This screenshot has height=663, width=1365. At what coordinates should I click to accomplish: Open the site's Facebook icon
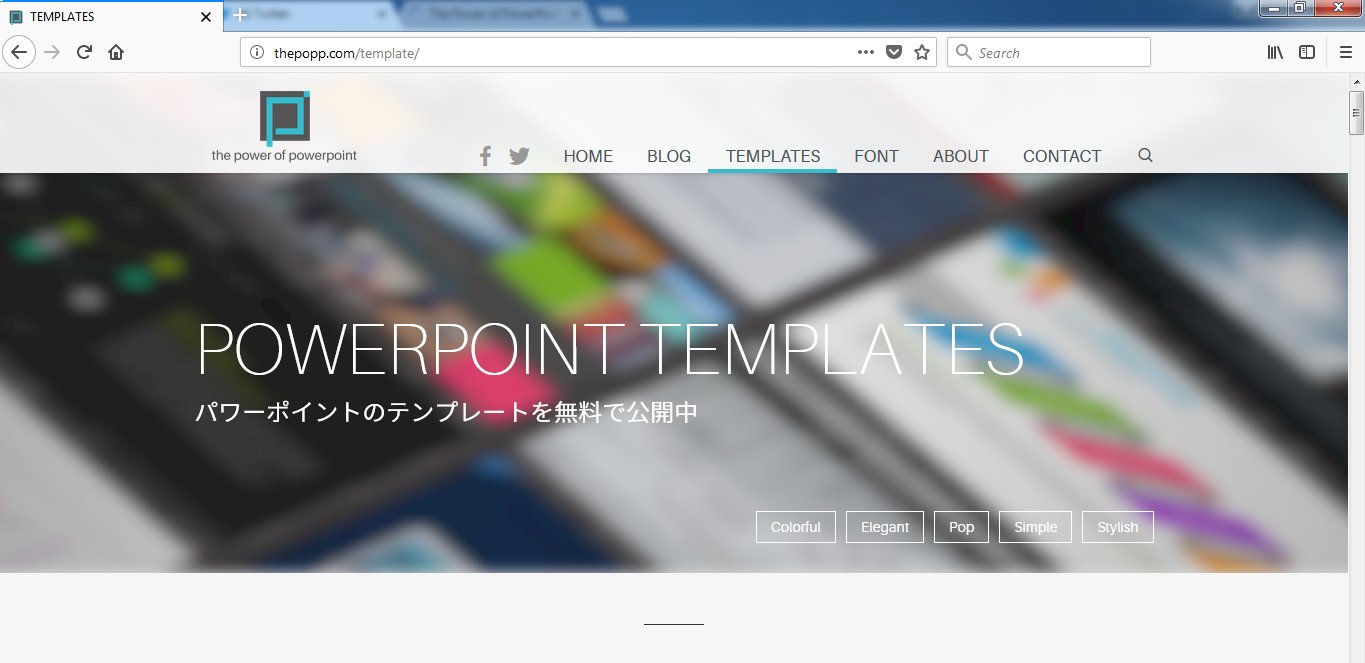(x=485, y=156)
